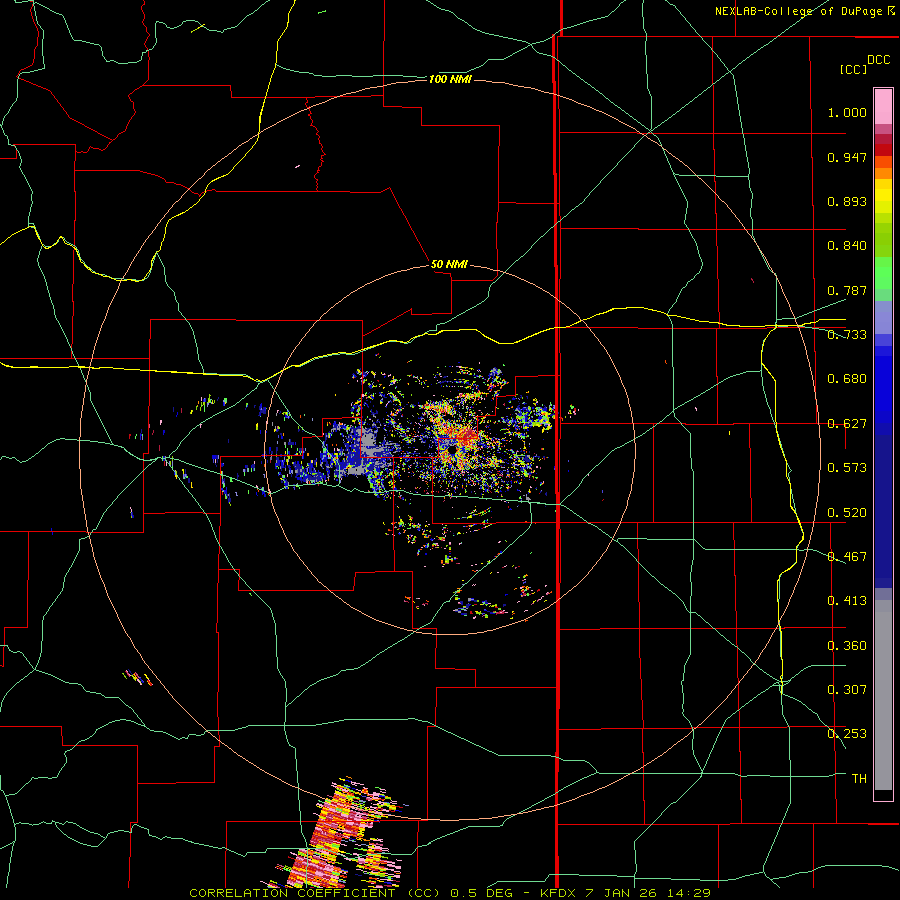The image size is (900, 900).
Task: Select the 0.840 legend value
Action: (x=847, y=246)
